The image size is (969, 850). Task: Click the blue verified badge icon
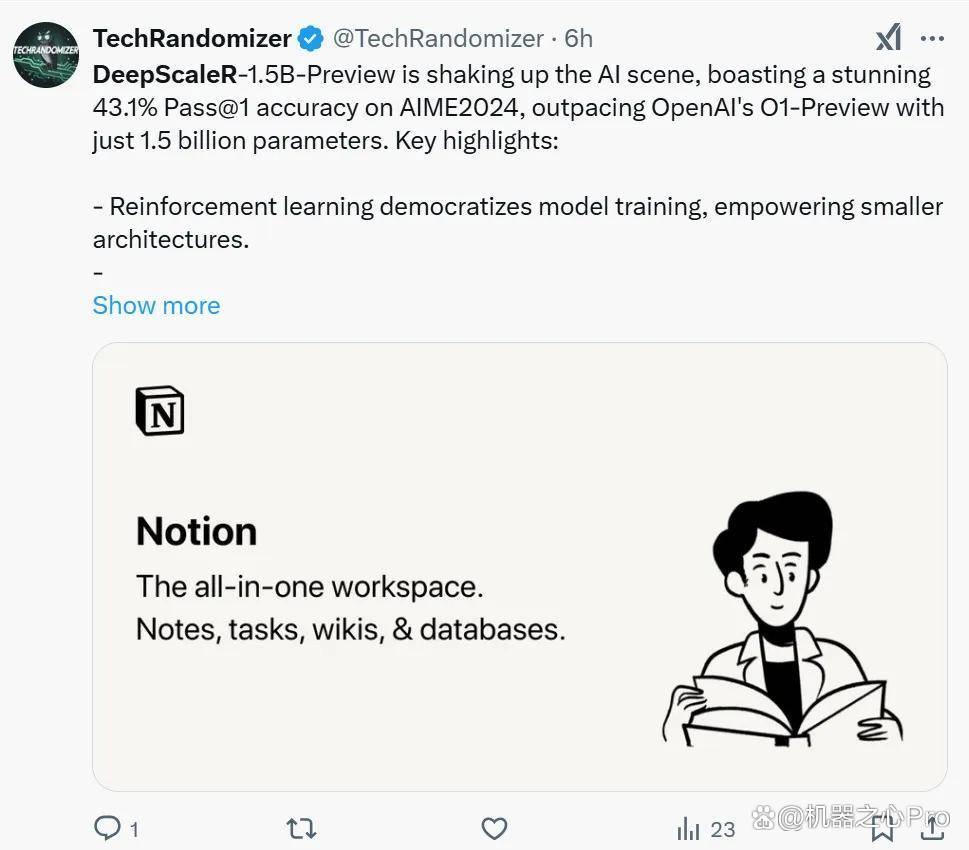point(310,39)
